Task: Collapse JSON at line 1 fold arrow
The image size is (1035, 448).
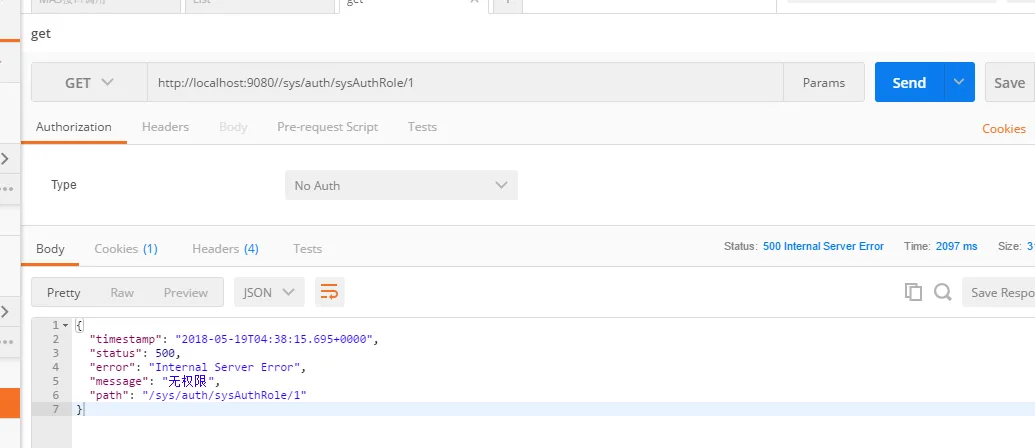Action: [65, 326]
